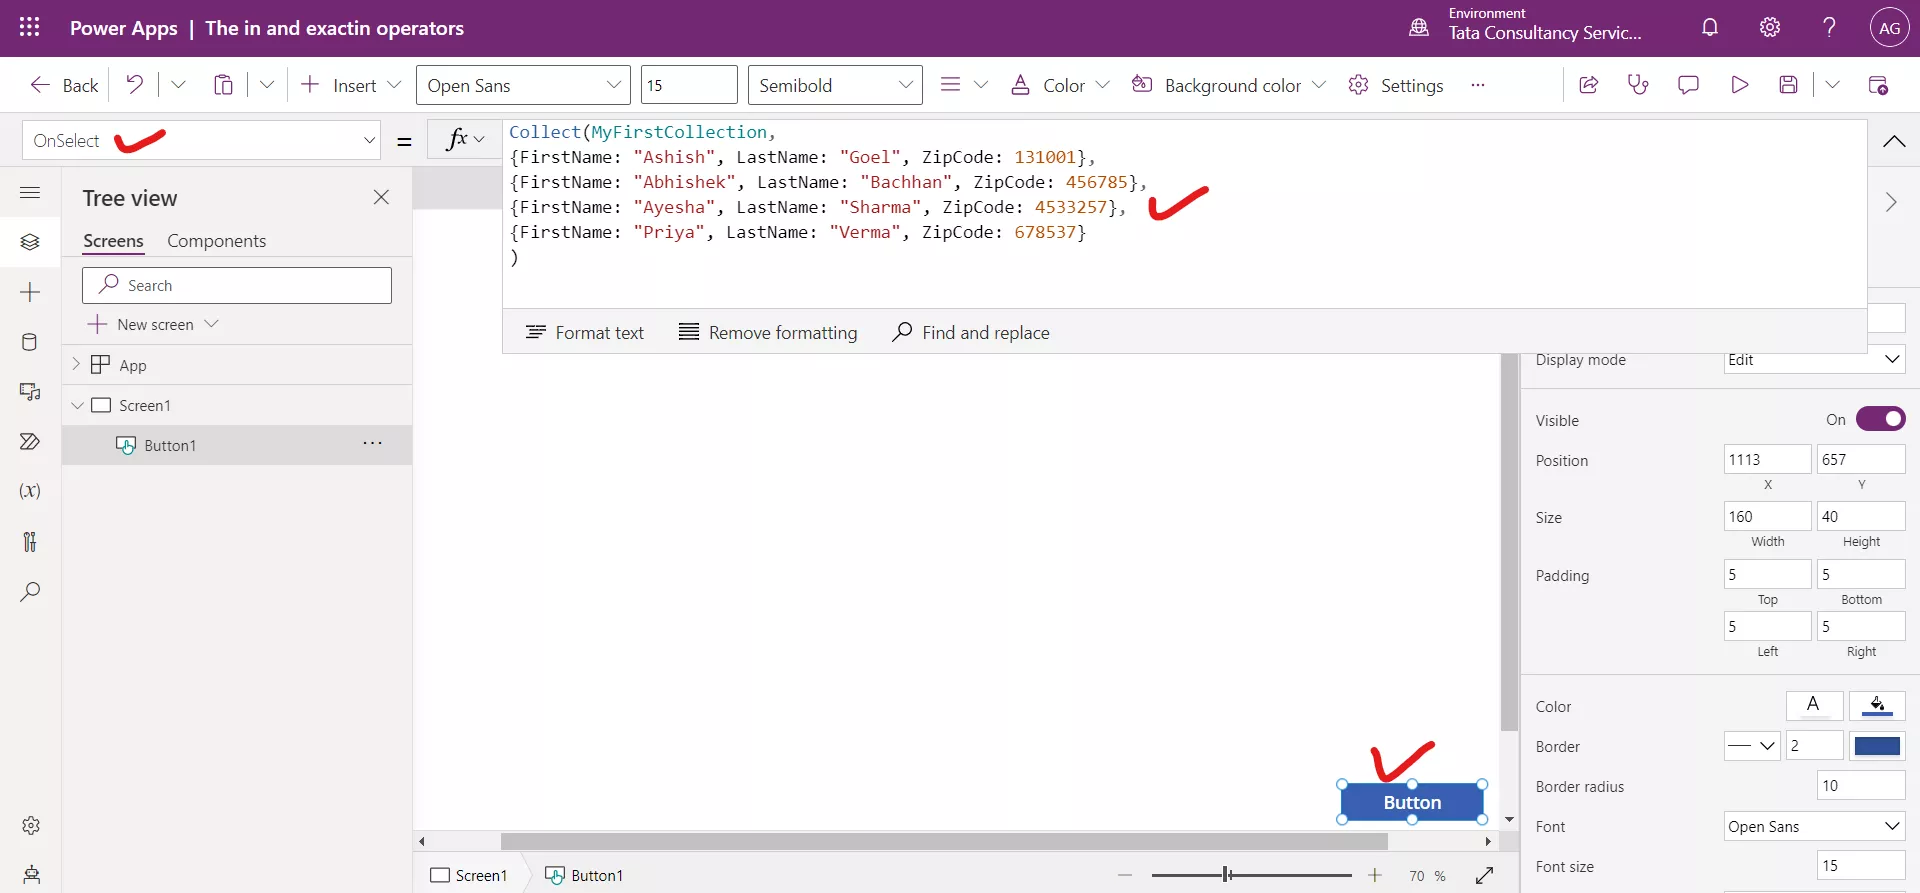
Task: Open the Power Automate icon in sidebar
Action: 30,441
